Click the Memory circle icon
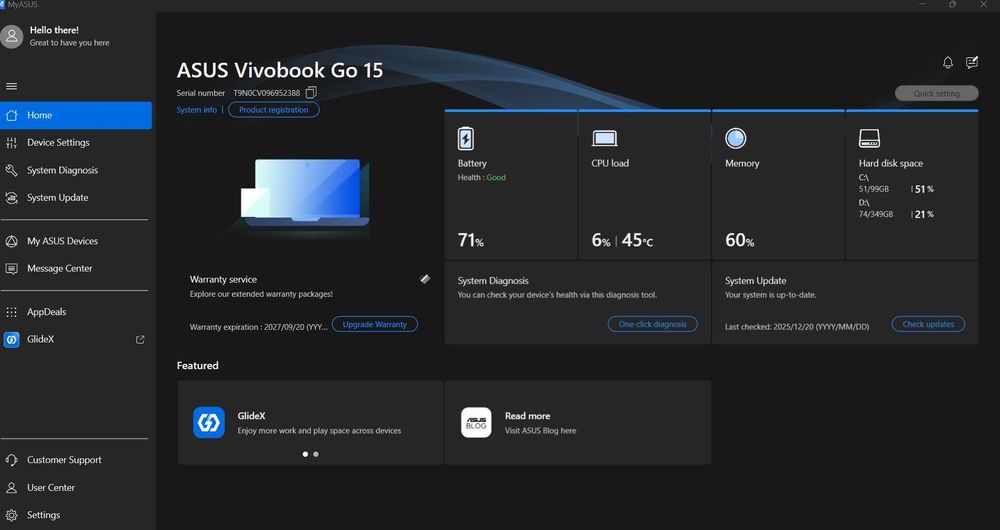The image size is (1000, 530). 735,138
